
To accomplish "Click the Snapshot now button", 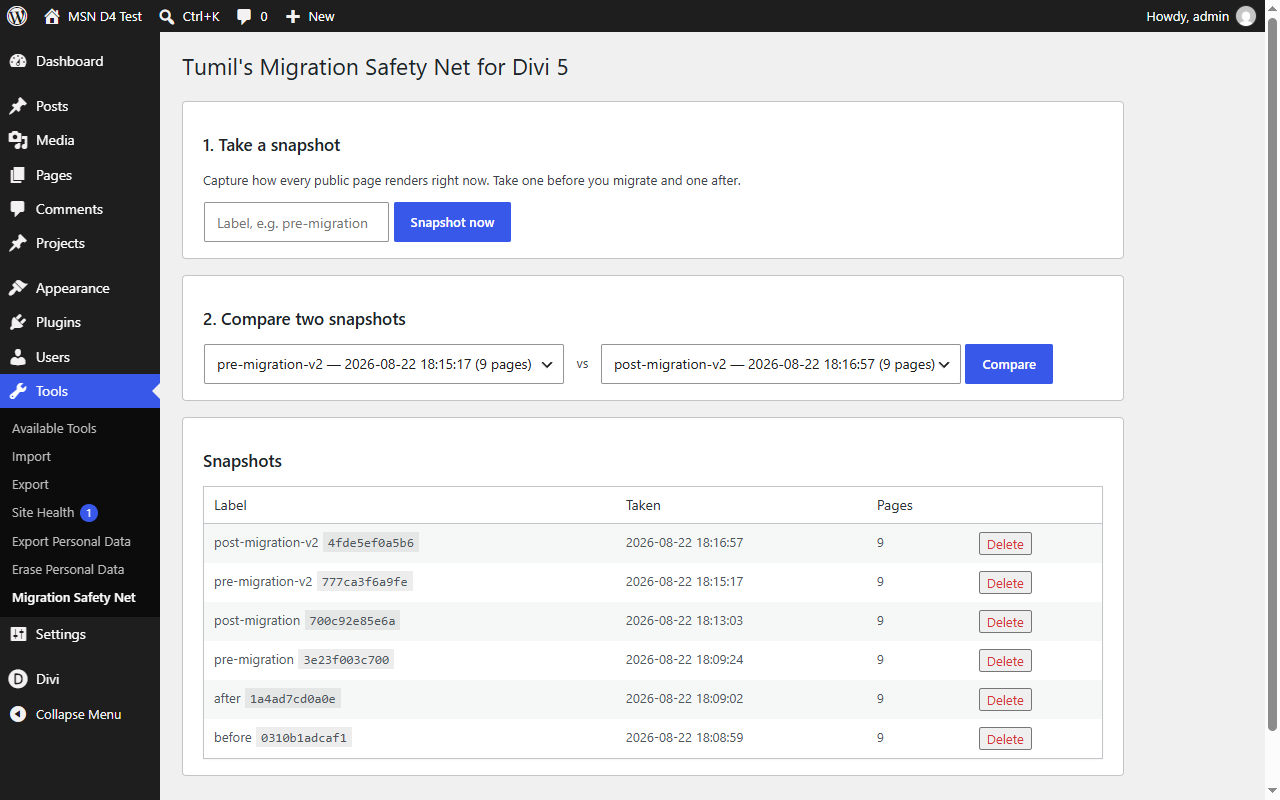I will tap(452, 222).
